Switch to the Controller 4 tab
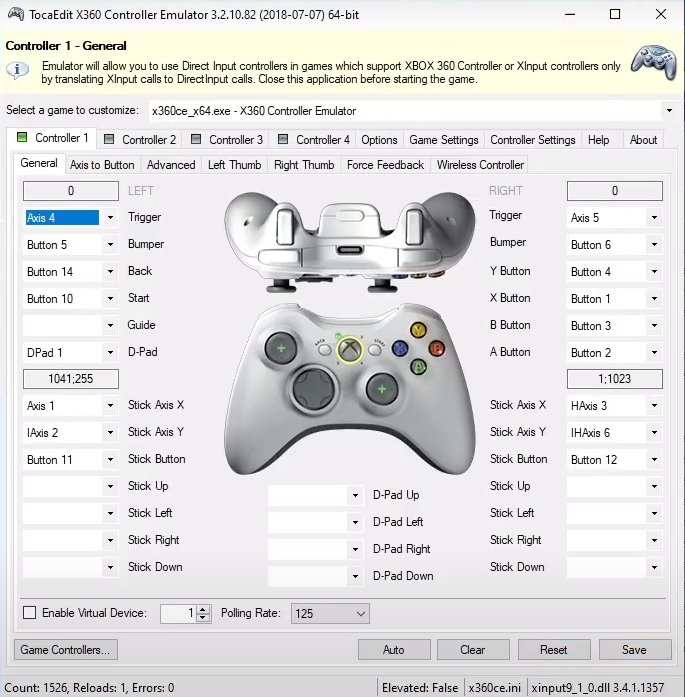Image resolution: width=685 pixels, height=697 pixels. coord(314,140)
